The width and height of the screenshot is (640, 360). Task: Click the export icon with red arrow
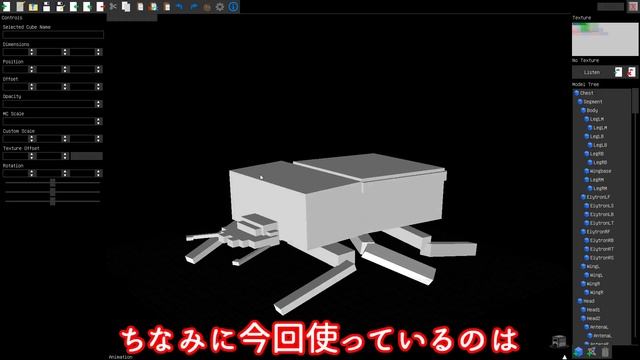coord(100,7)
